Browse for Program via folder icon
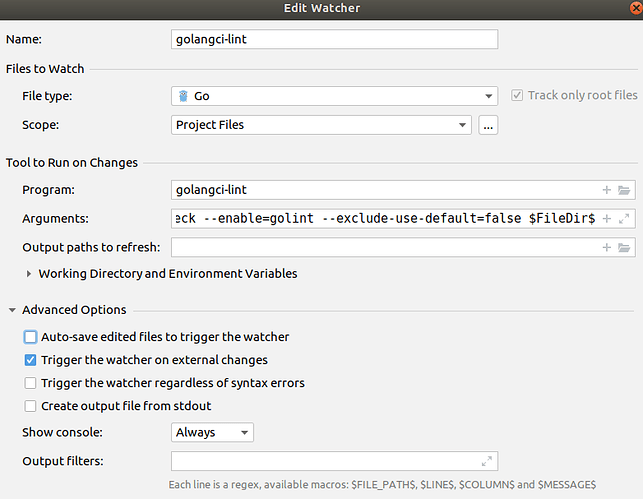The height and width of the screenshot is (499, 643). coord(624,190)
